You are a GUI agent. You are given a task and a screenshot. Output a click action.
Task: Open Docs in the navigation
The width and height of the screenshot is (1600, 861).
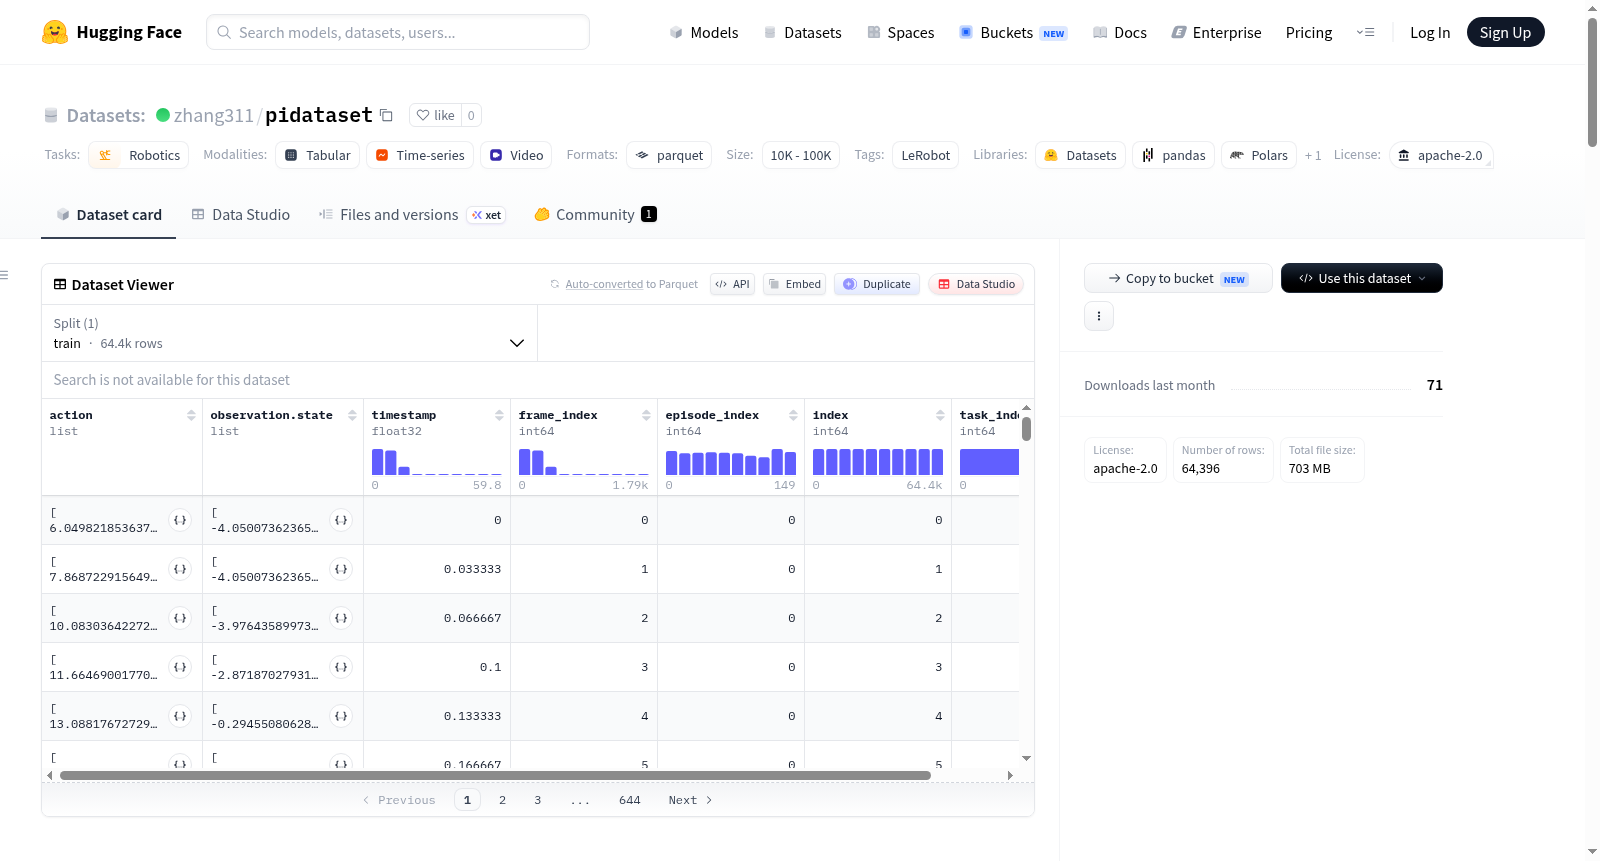[1120, 33]
